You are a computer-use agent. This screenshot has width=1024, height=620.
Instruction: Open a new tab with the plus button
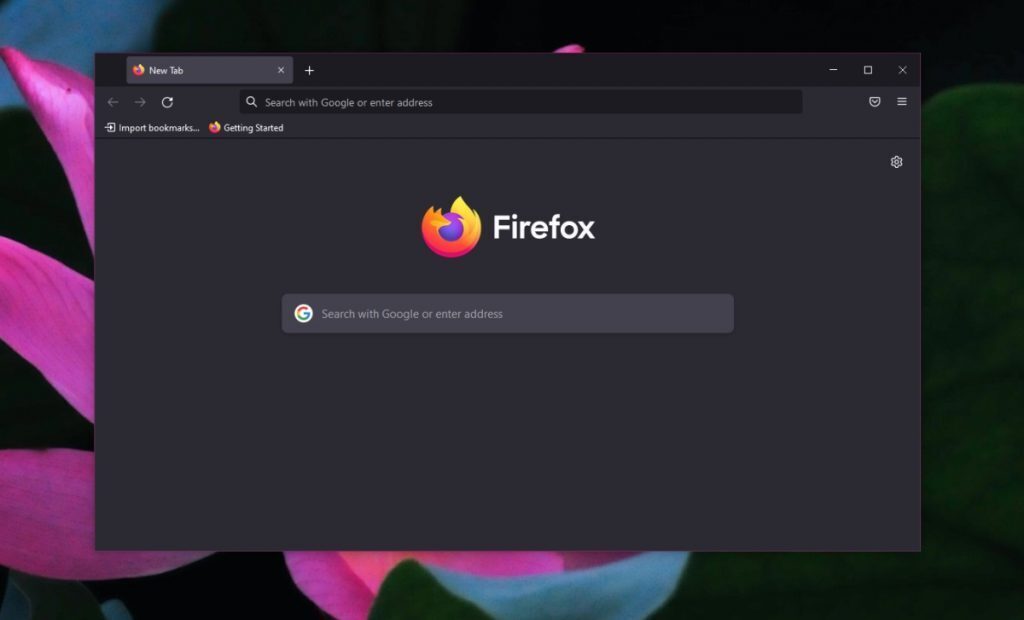(x=310, y=70)
